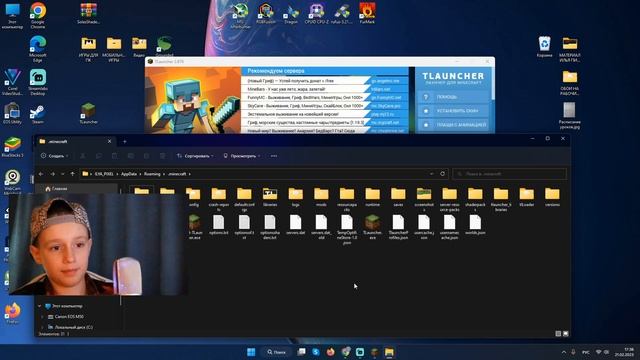The height and width of the screenshot is (360, 640).
Task: Open Microsoft Edge desktop icon
Action: coord(38,49)
